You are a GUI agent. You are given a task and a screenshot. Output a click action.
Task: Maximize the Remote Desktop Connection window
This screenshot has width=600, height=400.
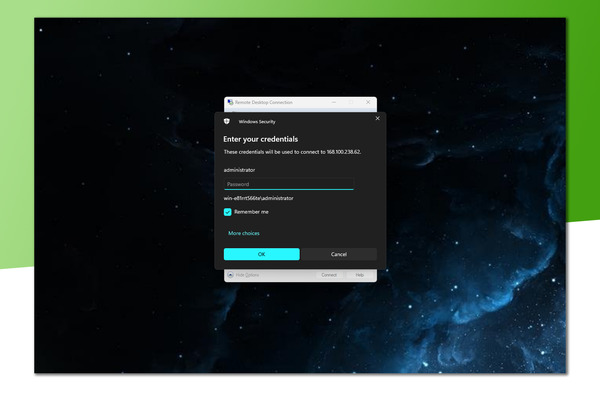point(351,102)
